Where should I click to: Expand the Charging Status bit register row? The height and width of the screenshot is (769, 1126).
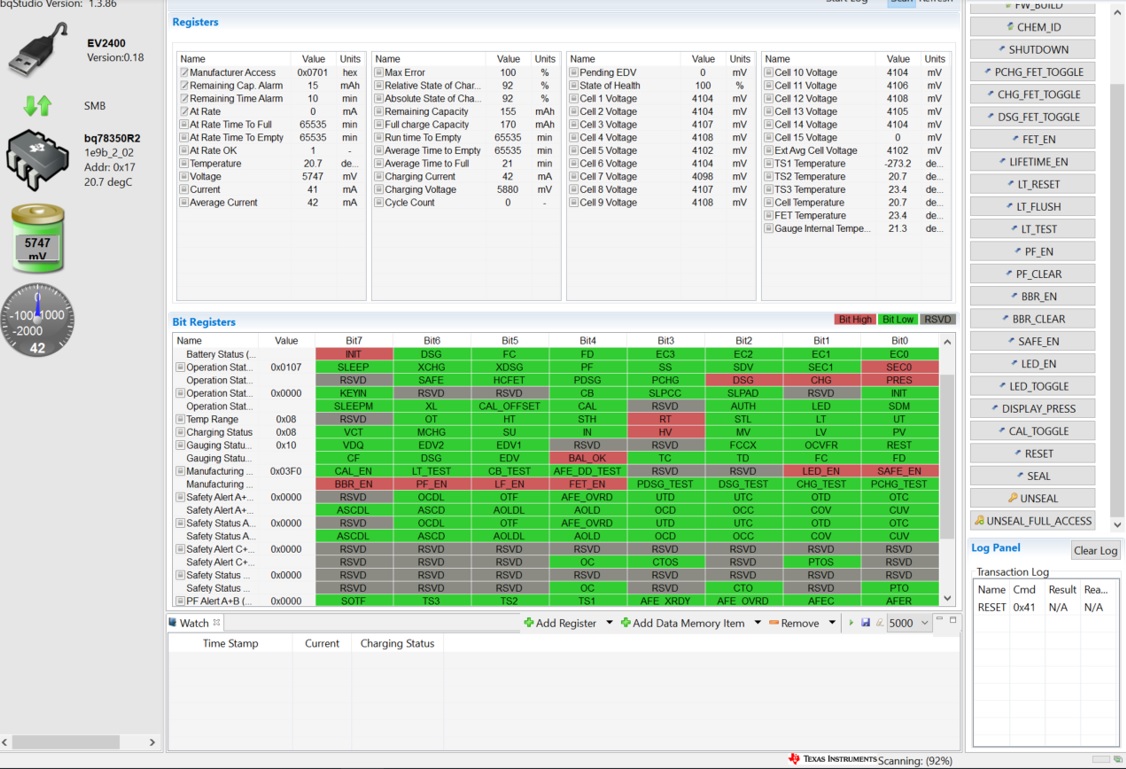tap(180, 432)
